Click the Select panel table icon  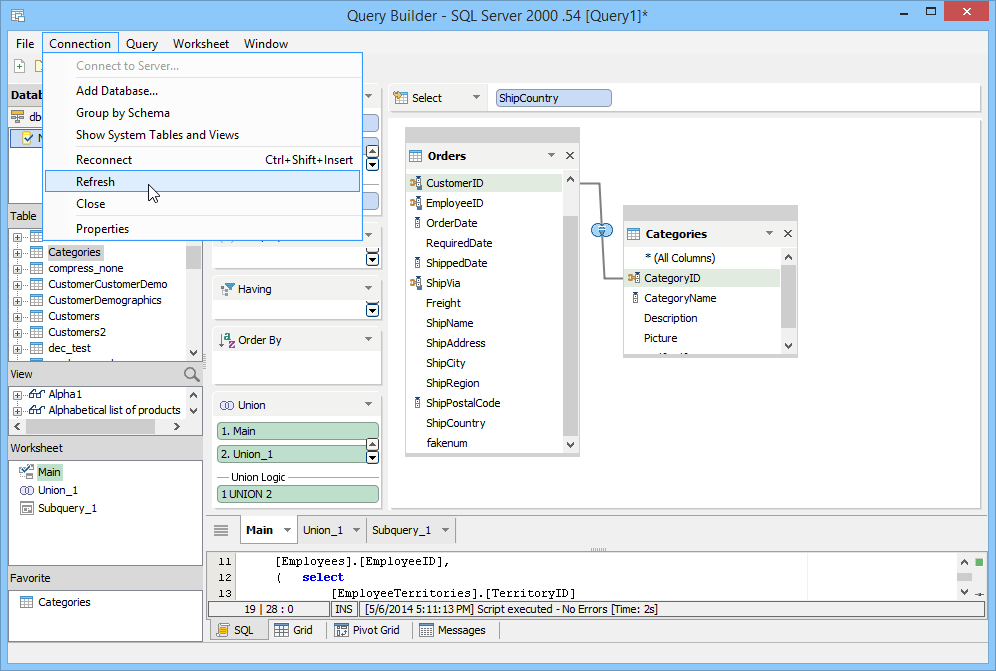[400, 98]
